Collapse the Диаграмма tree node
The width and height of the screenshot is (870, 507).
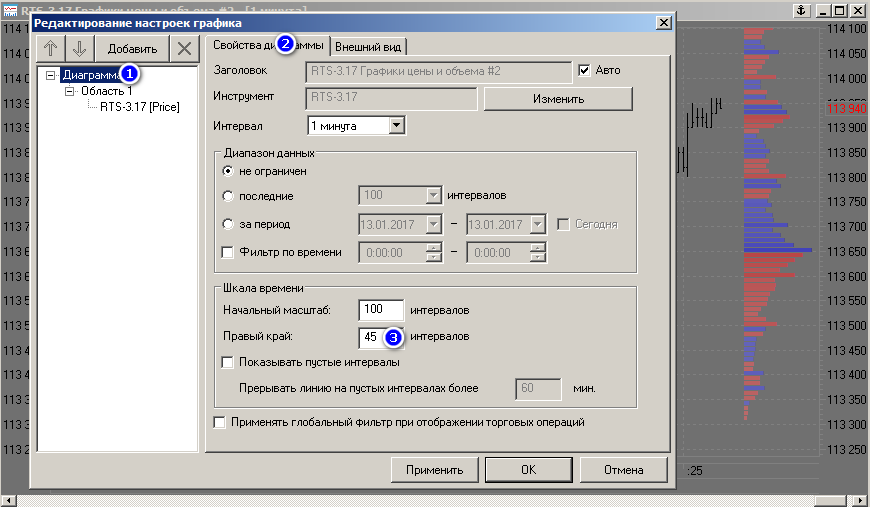pyautogui.click(x=51, y=75)
